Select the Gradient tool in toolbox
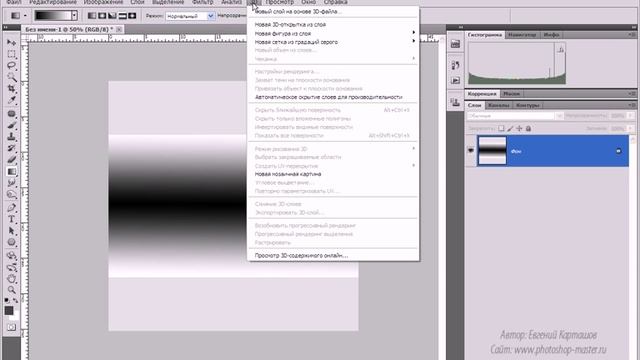 coord(11,171)
